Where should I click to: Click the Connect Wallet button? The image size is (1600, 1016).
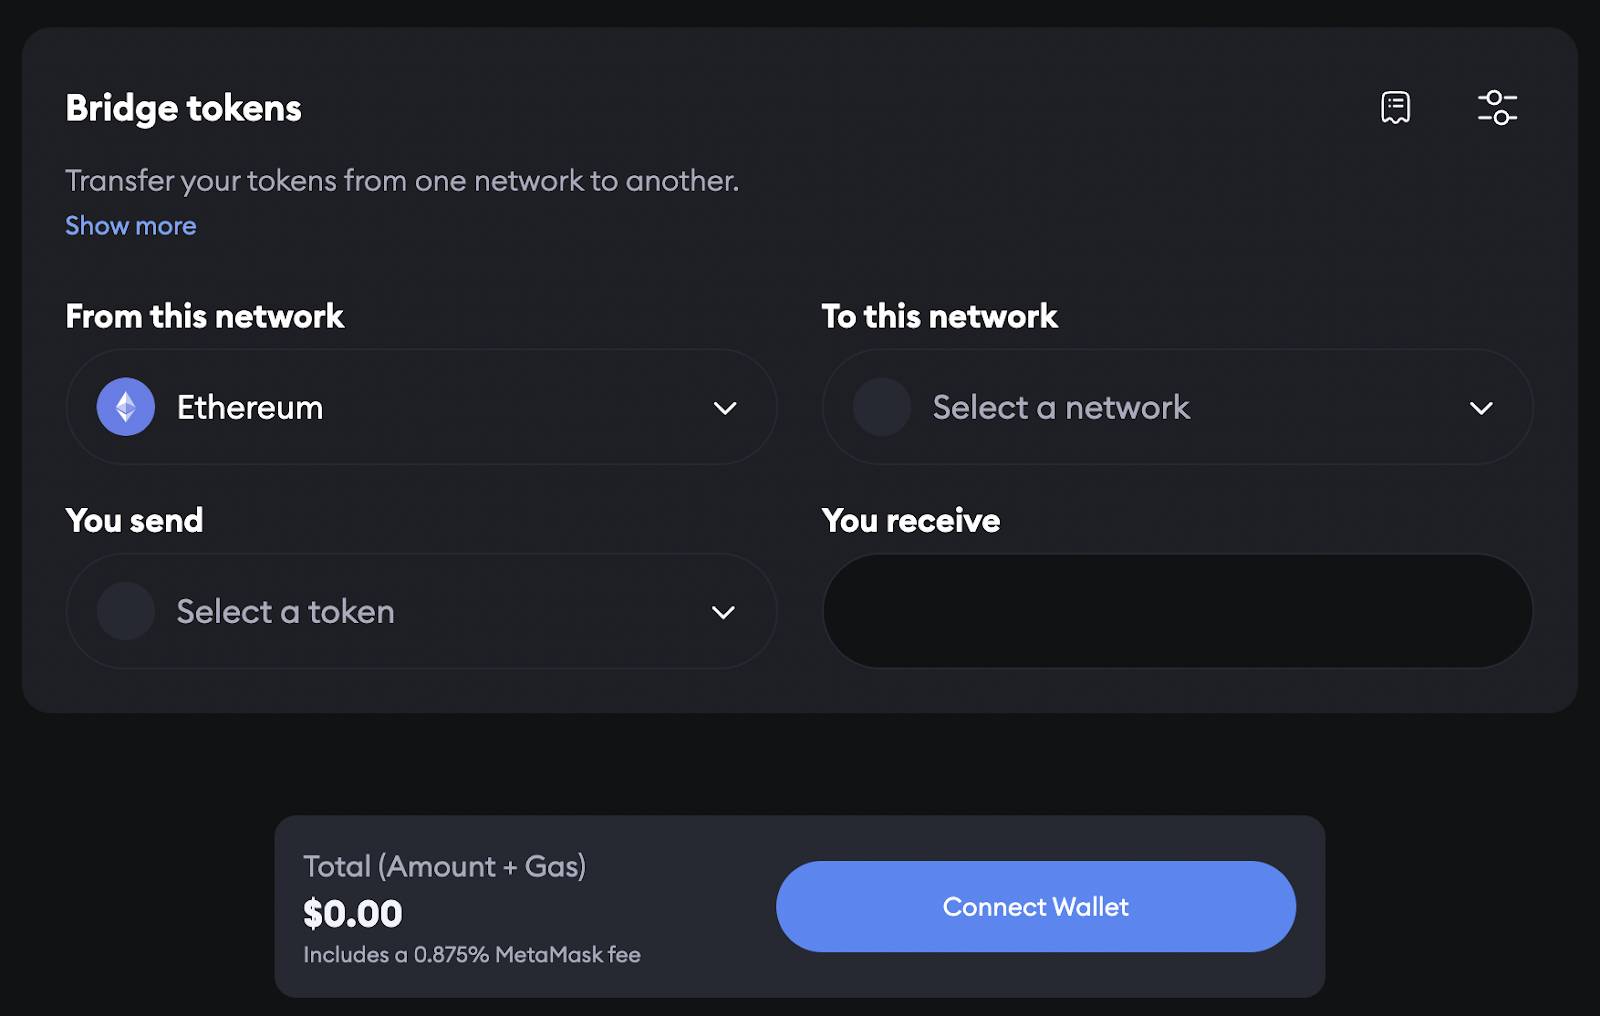(x=1036, y=906)
